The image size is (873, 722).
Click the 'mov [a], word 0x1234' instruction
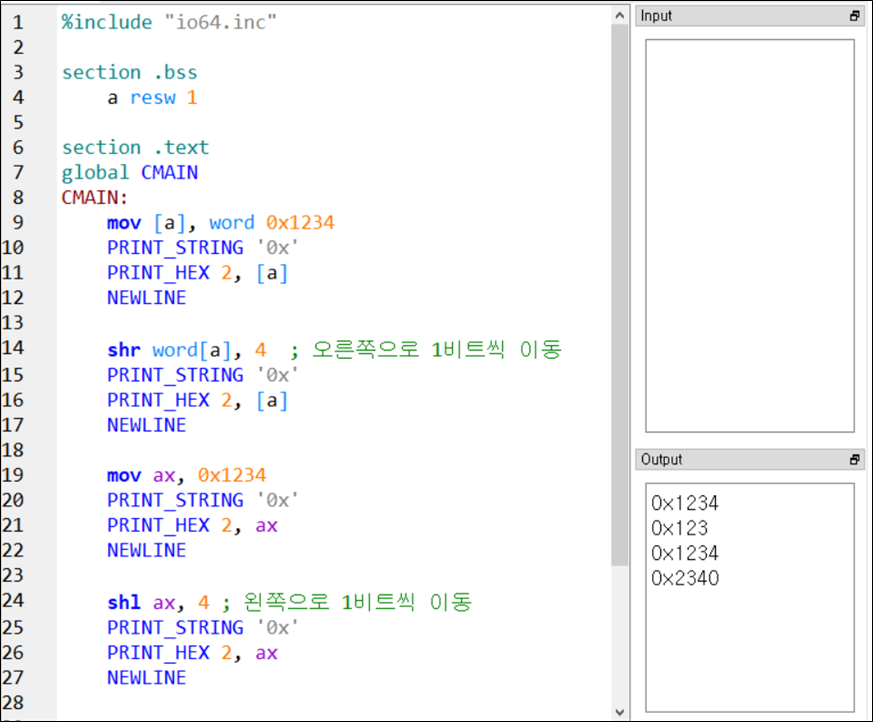pos(220,223)
